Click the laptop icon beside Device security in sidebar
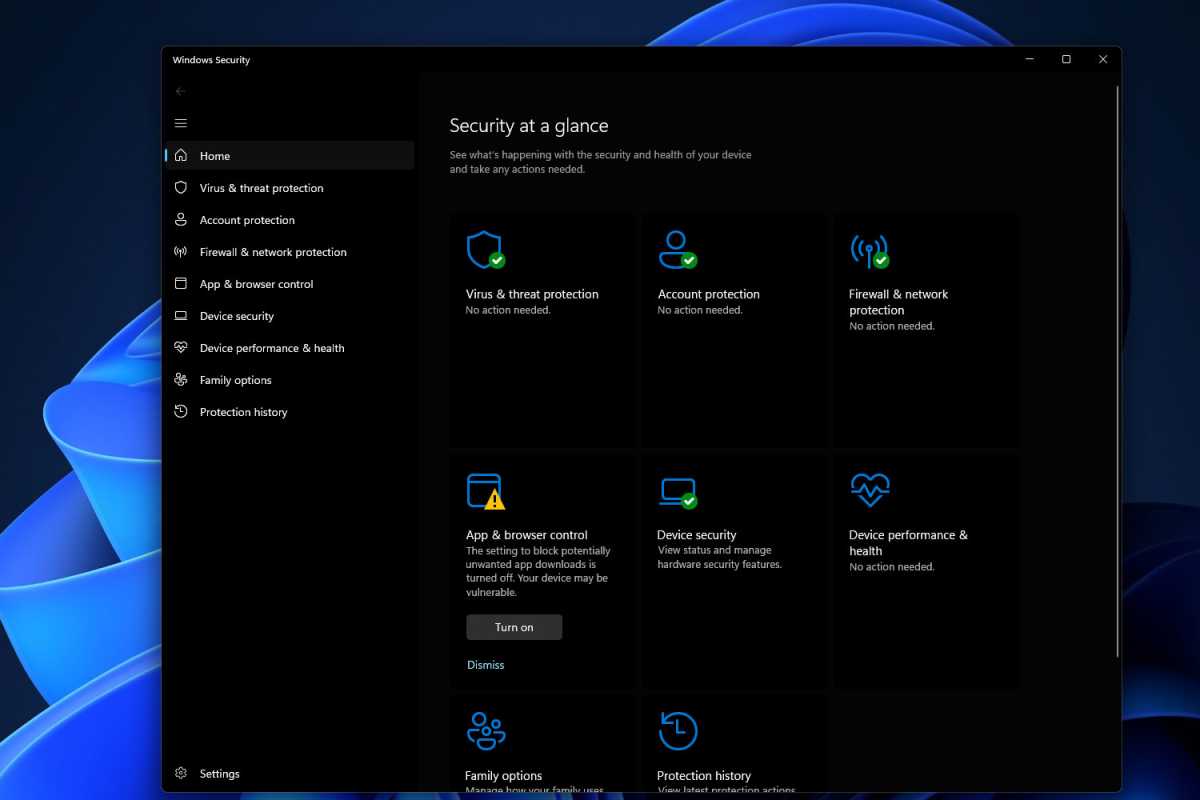1200x800 pixels. coord(180,315)
